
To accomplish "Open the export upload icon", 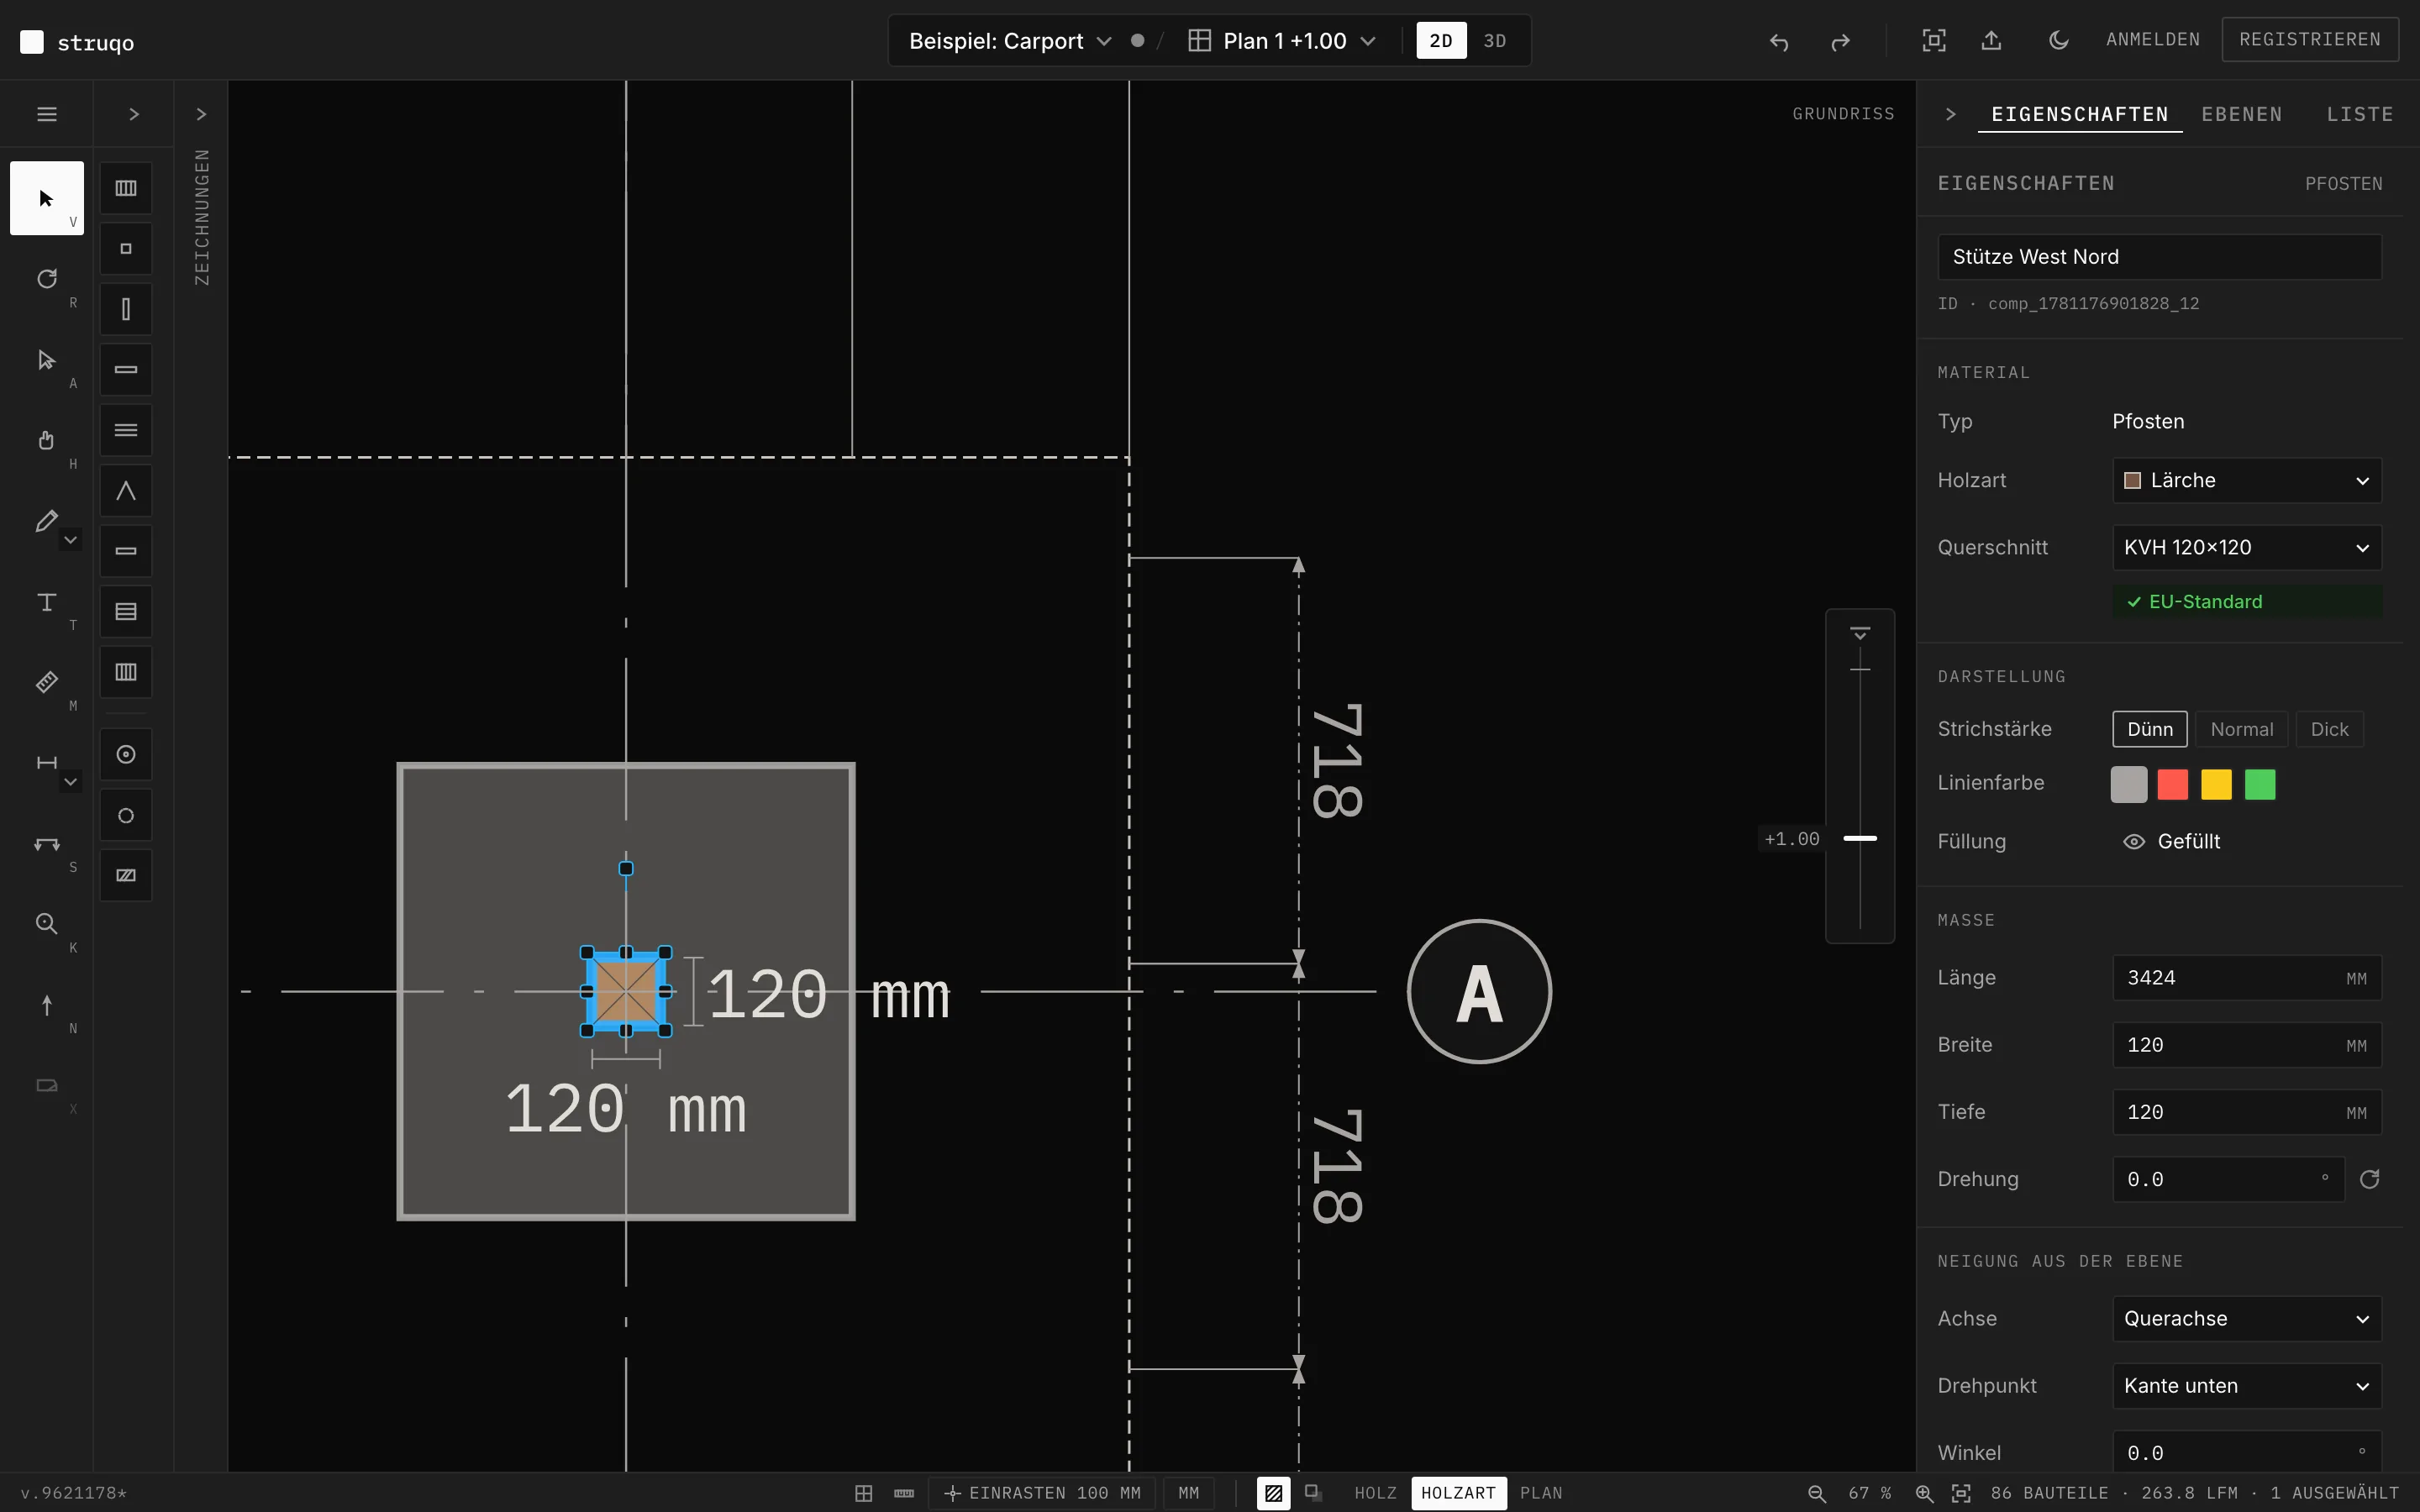I will click(1991, 40).
